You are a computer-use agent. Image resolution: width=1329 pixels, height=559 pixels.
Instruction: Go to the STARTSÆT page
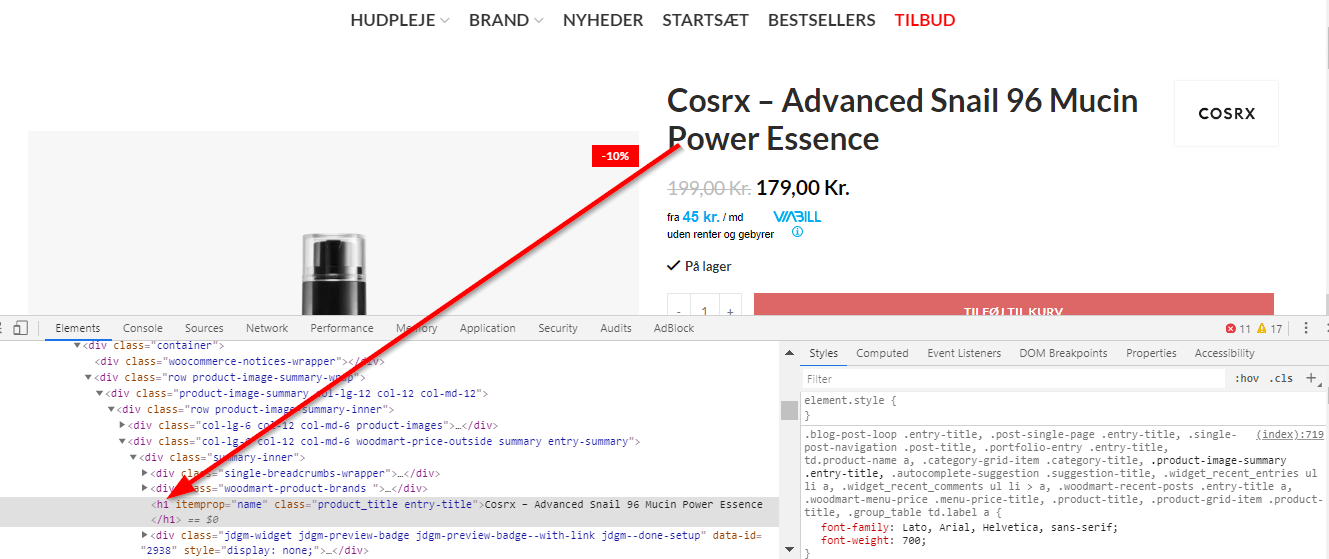click(x=706, y=20)
